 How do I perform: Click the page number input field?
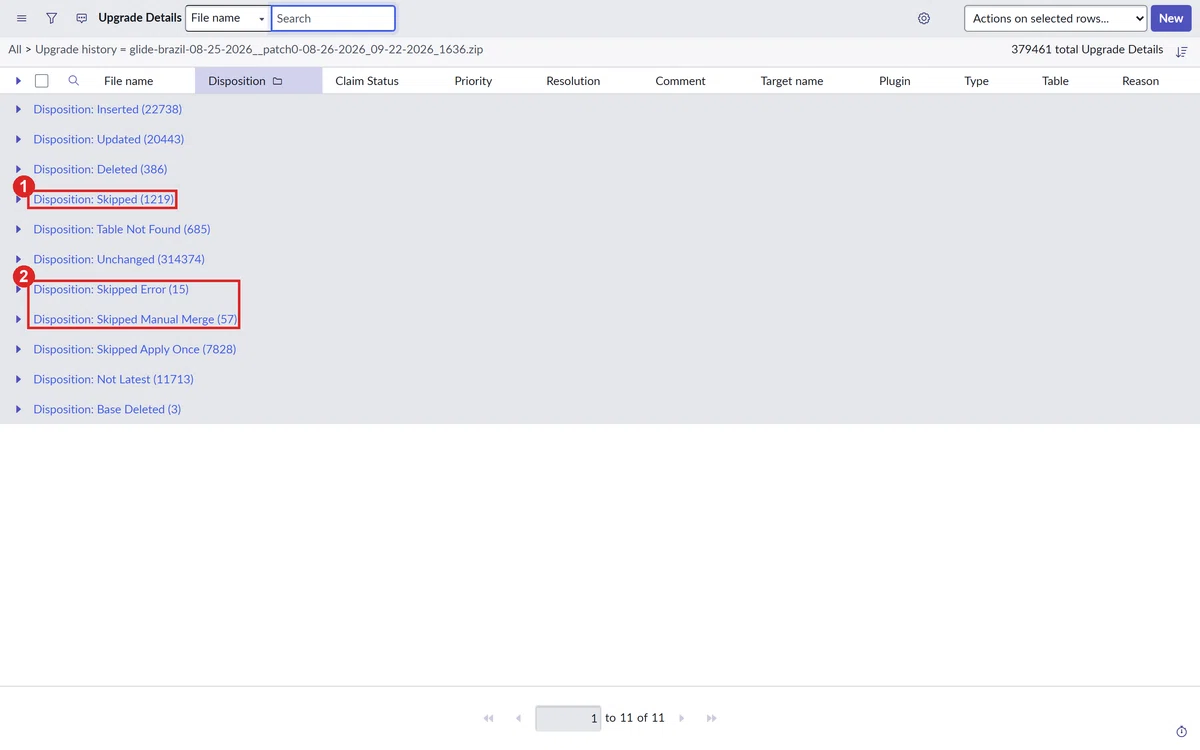point(568,718)
